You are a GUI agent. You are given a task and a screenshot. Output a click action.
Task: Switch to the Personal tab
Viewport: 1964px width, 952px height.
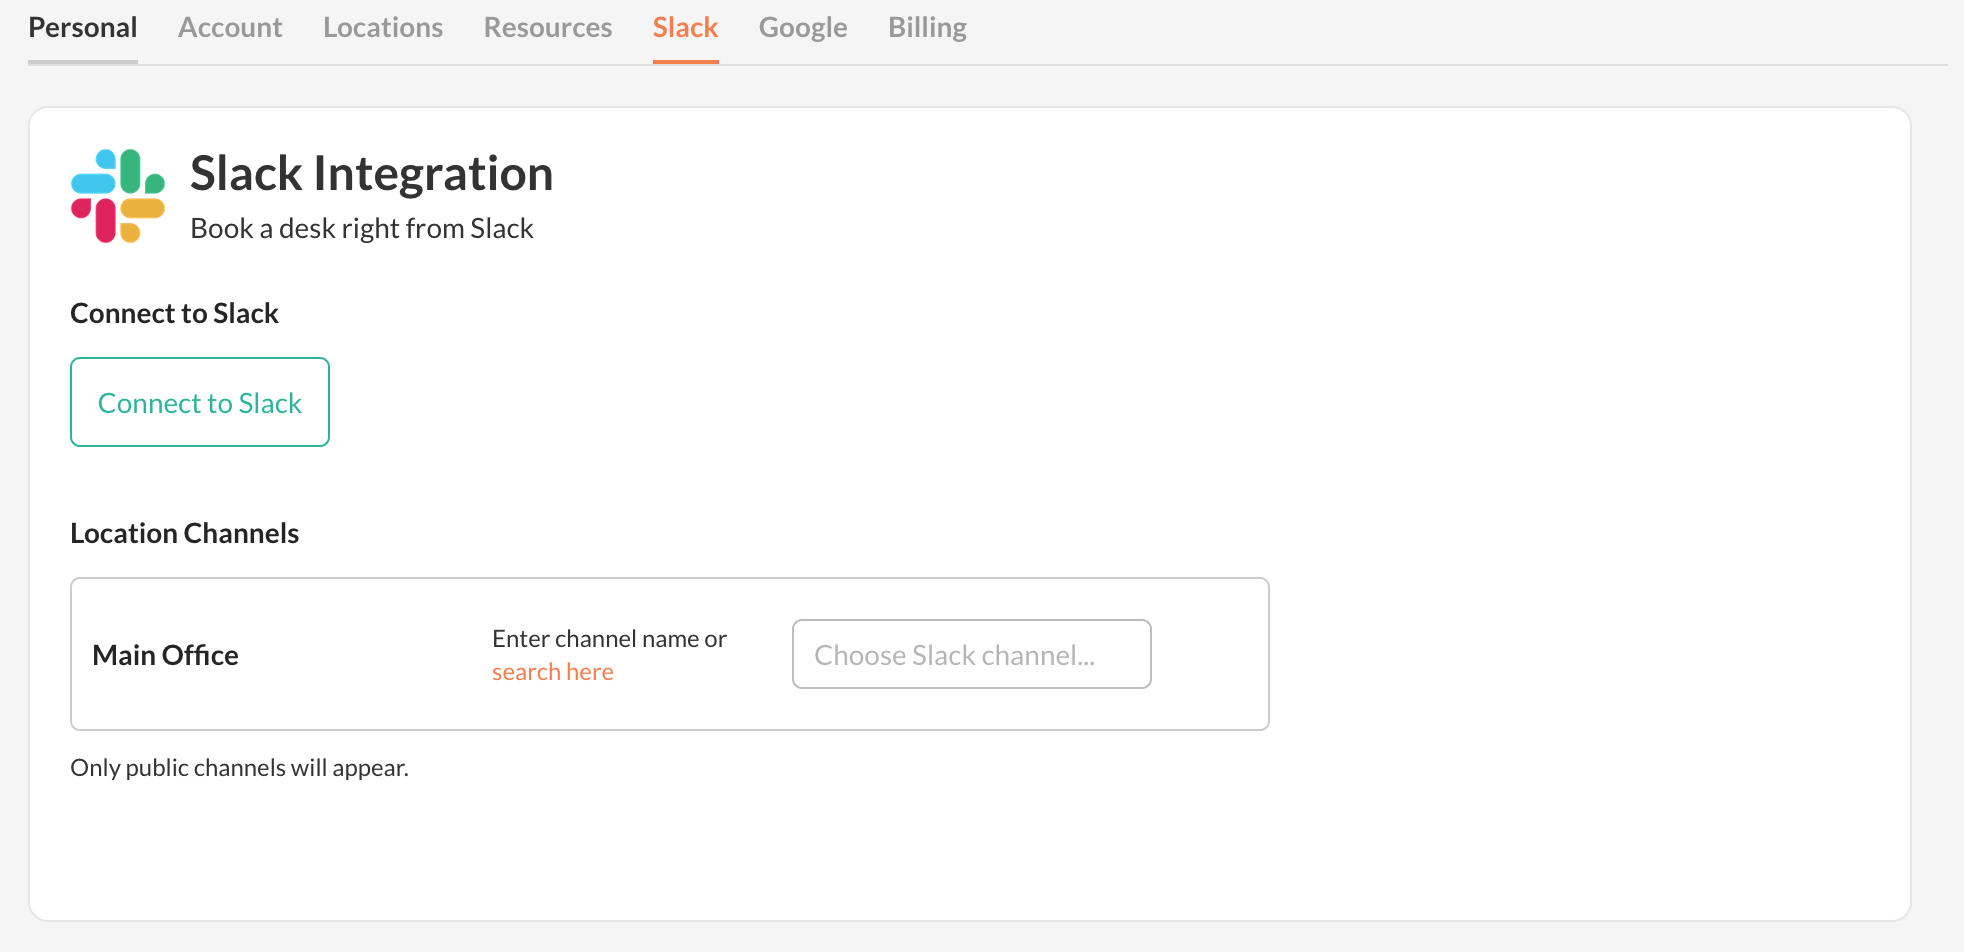tap(83, 28)
